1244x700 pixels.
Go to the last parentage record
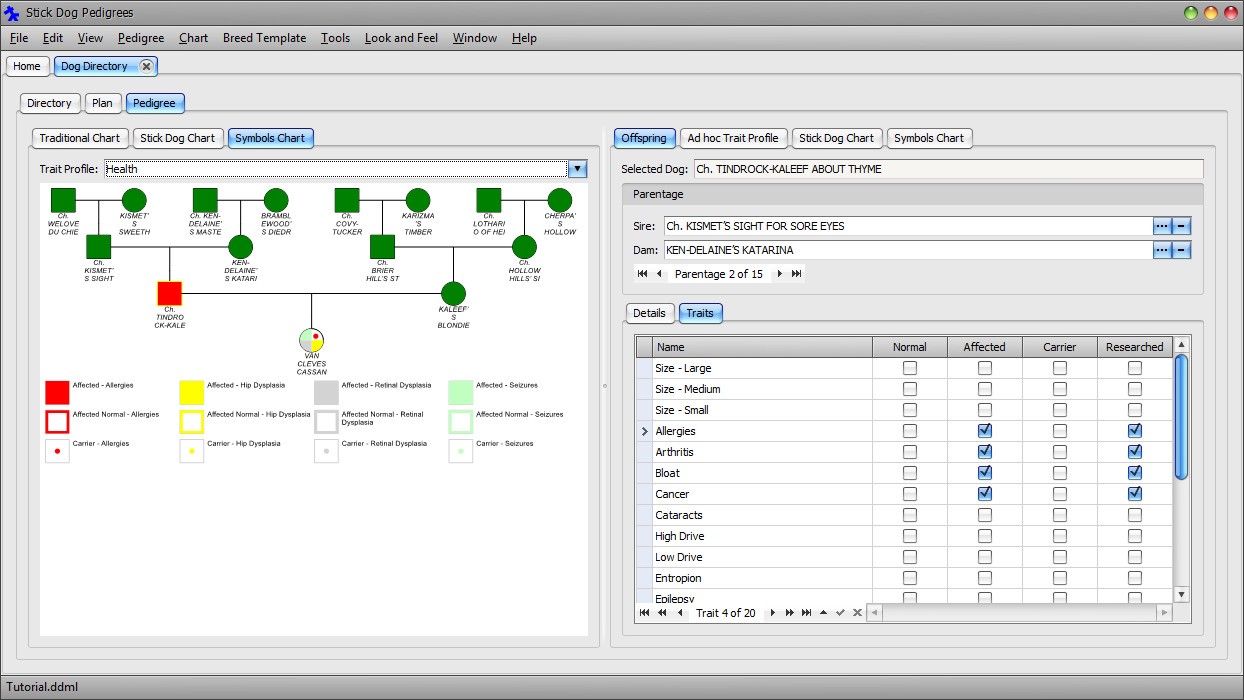click(x=797, y=274)
